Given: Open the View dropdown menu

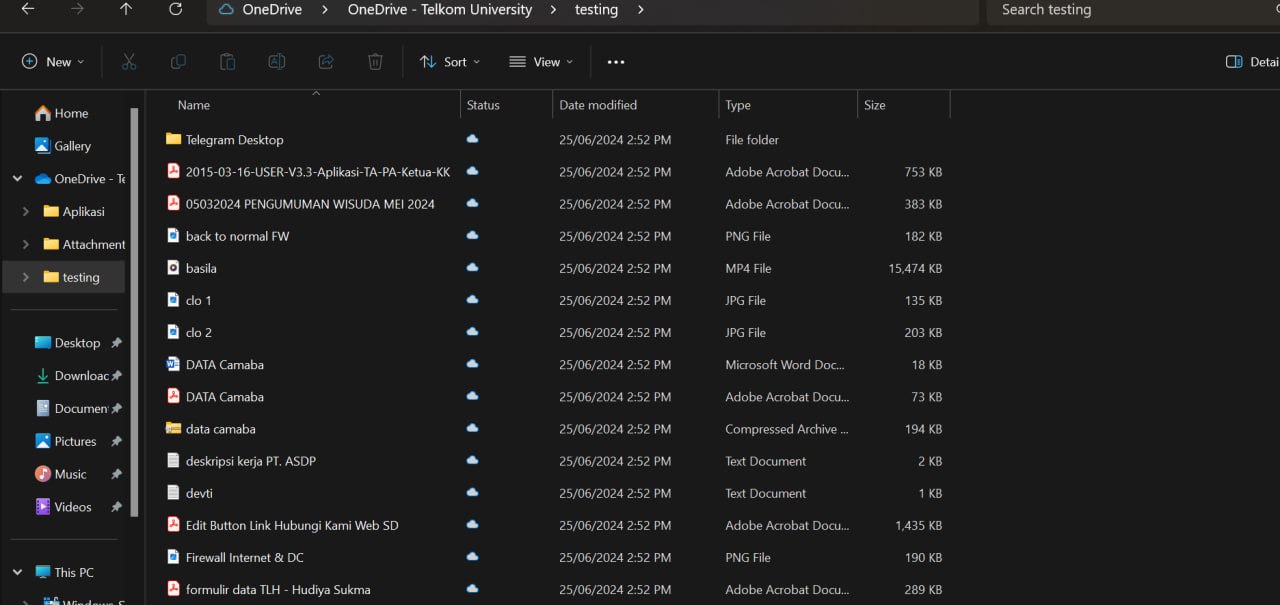Looking at the screenshot, I should click(541, 62).
